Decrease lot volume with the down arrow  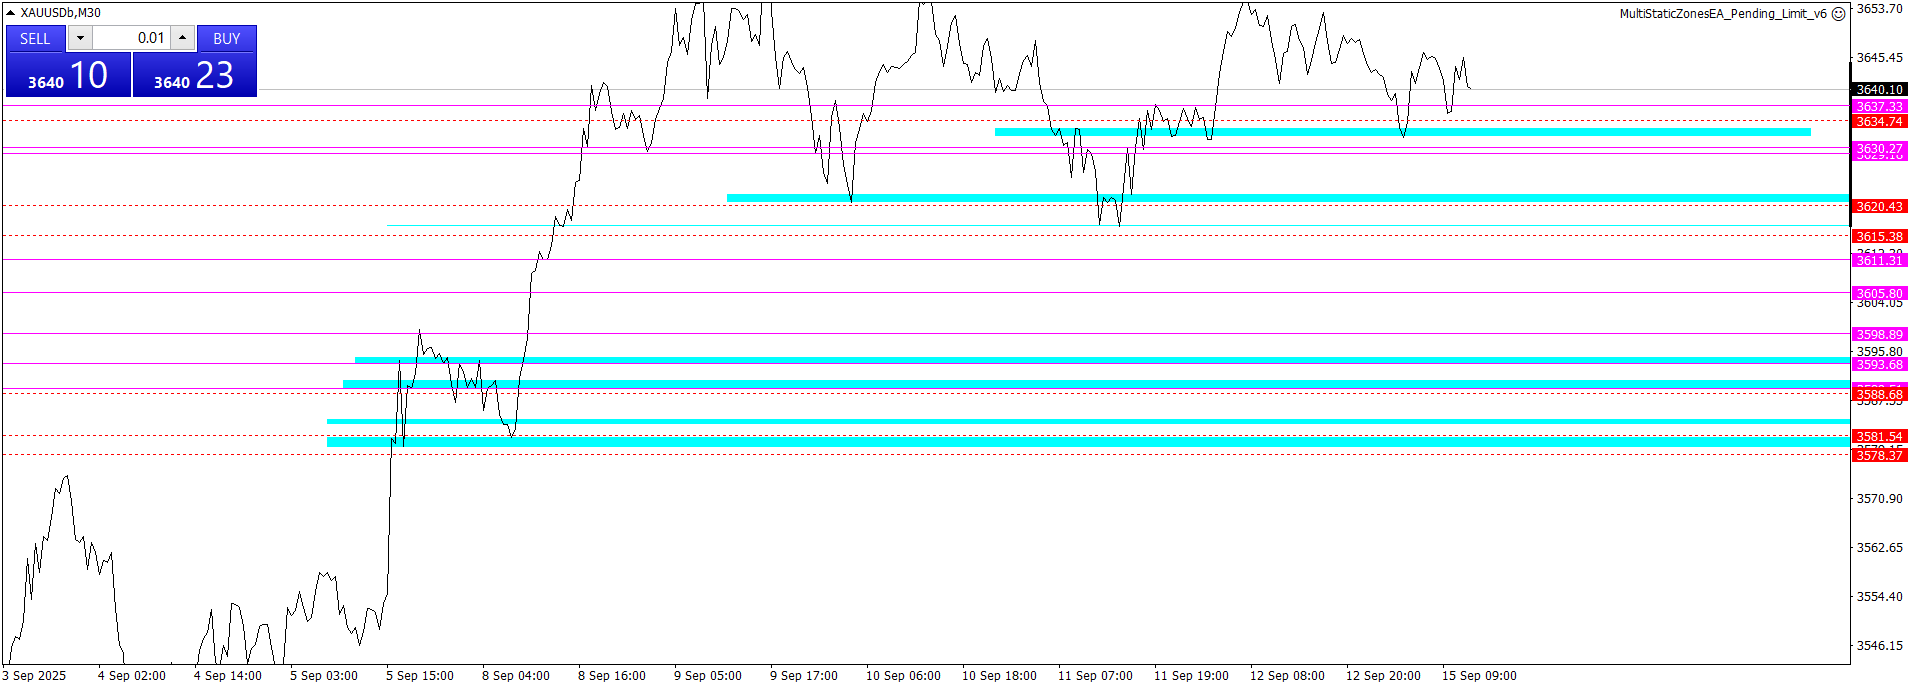pyautogui.click(x=80, y=38)
